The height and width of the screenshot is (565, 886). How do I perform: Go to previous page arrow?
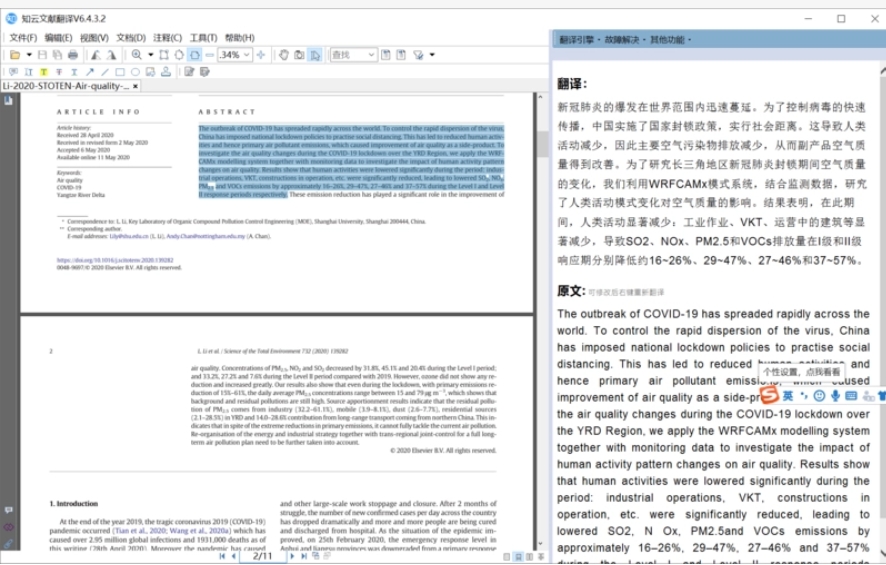[x=233, y=556]
